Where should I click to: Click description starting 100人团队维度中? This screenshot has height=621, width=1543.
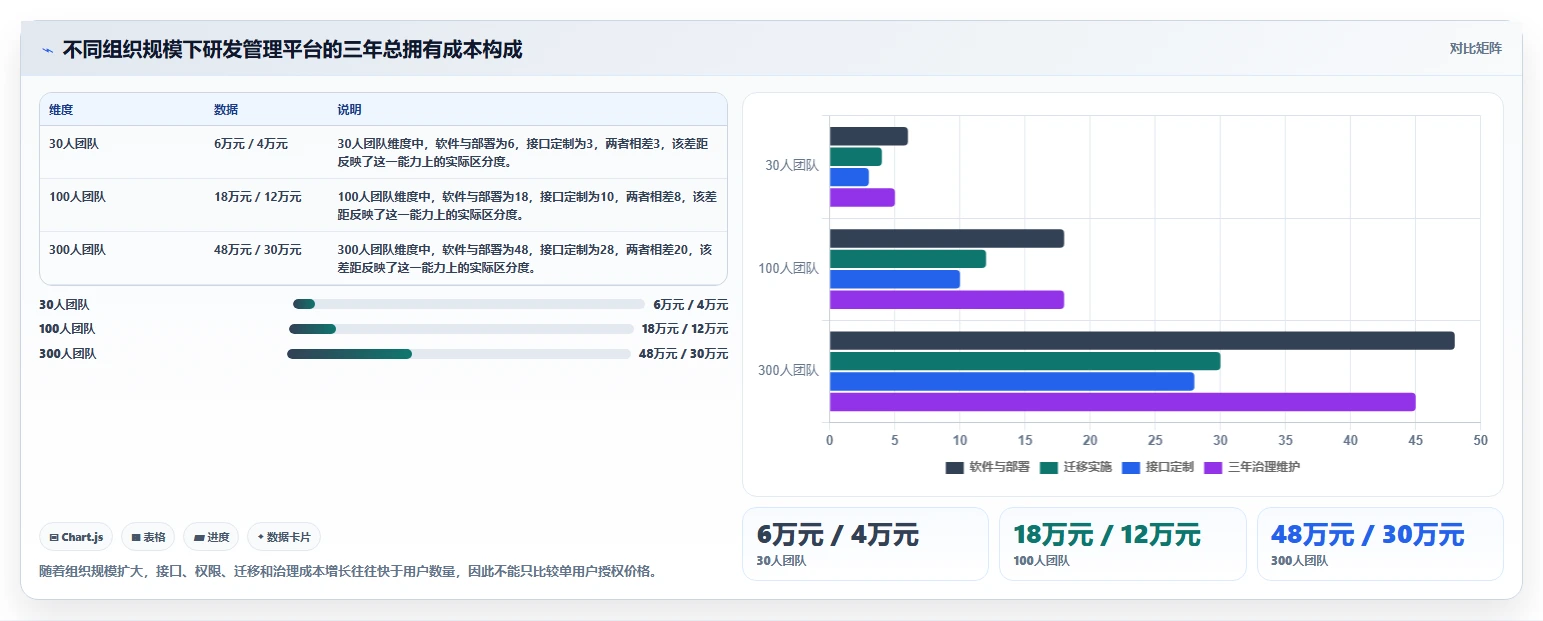(x=527, y=205)
